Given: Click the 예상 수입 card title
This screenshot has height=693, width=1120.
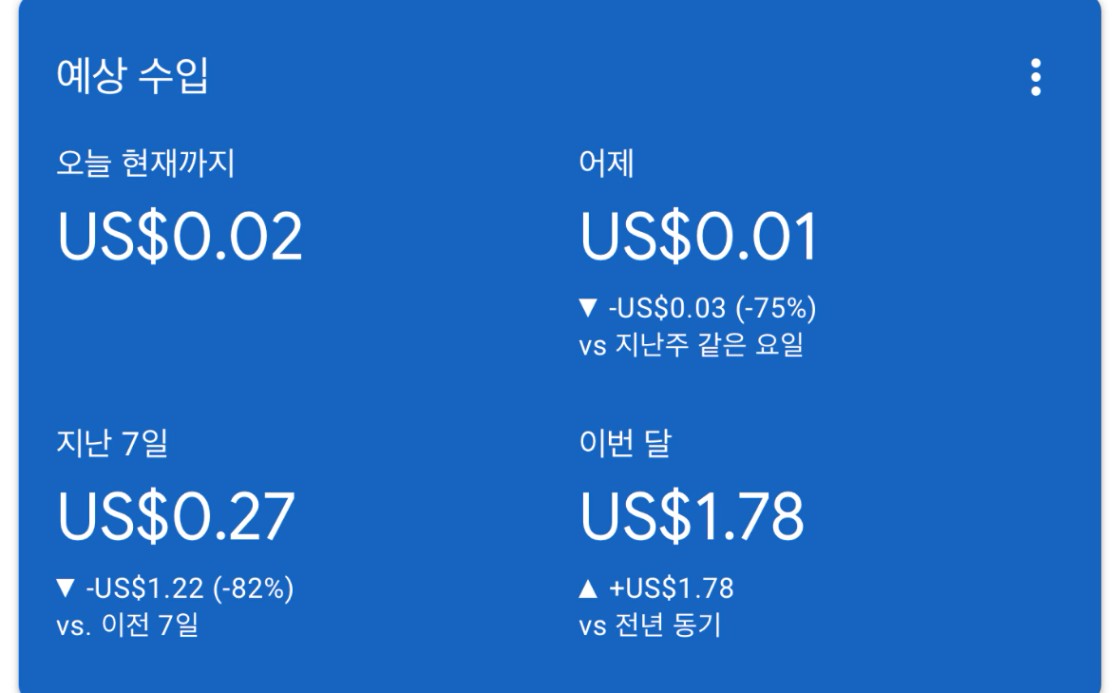Looking at the screenshot, I should click(132, 78).
